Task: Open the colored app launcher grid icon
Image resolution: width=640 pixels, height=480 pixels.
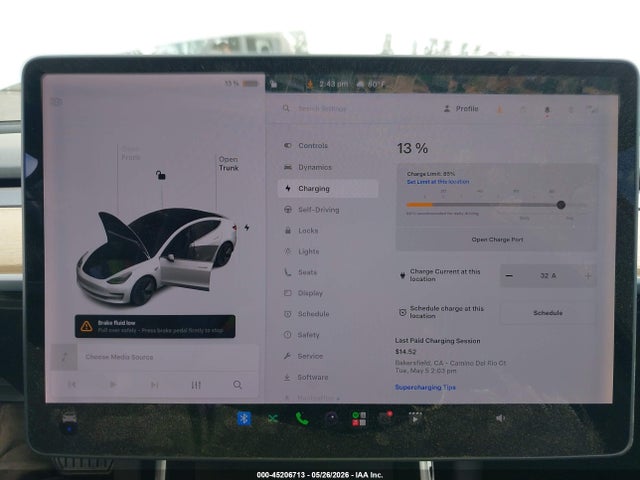Action: [x=359, y=419]
